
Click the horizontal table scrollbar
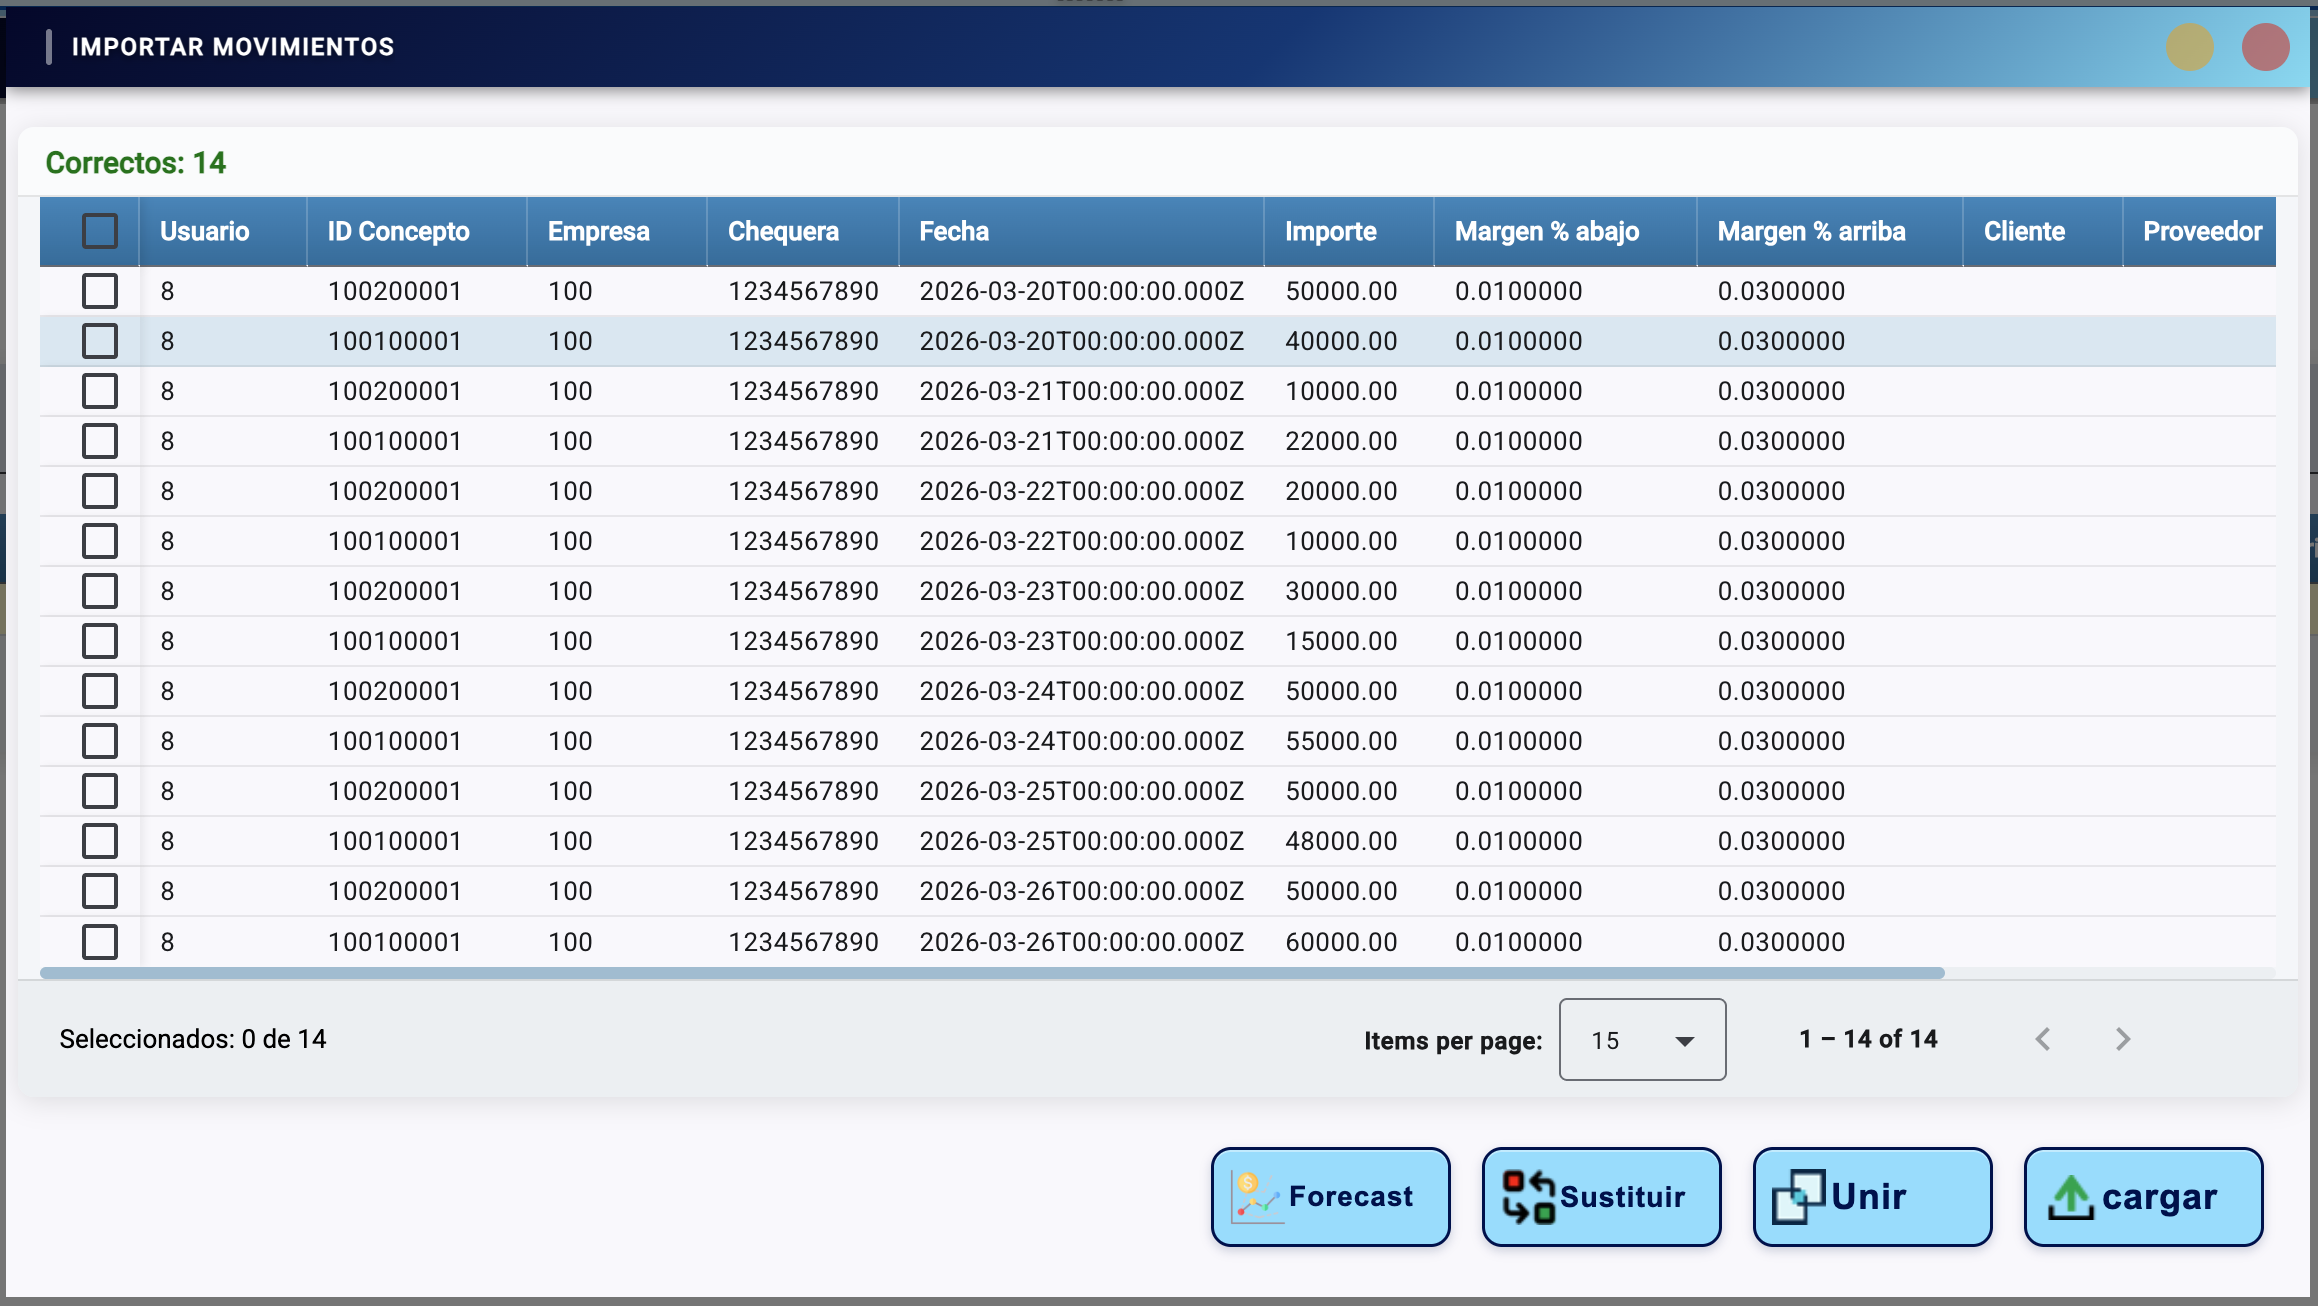point(990,973)
